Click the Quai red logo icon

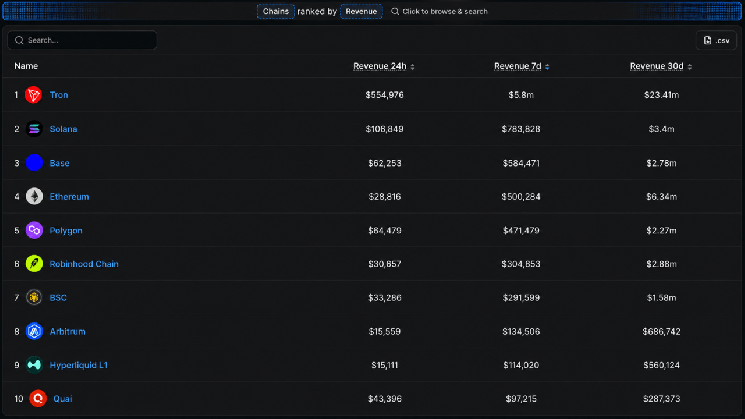38,399
